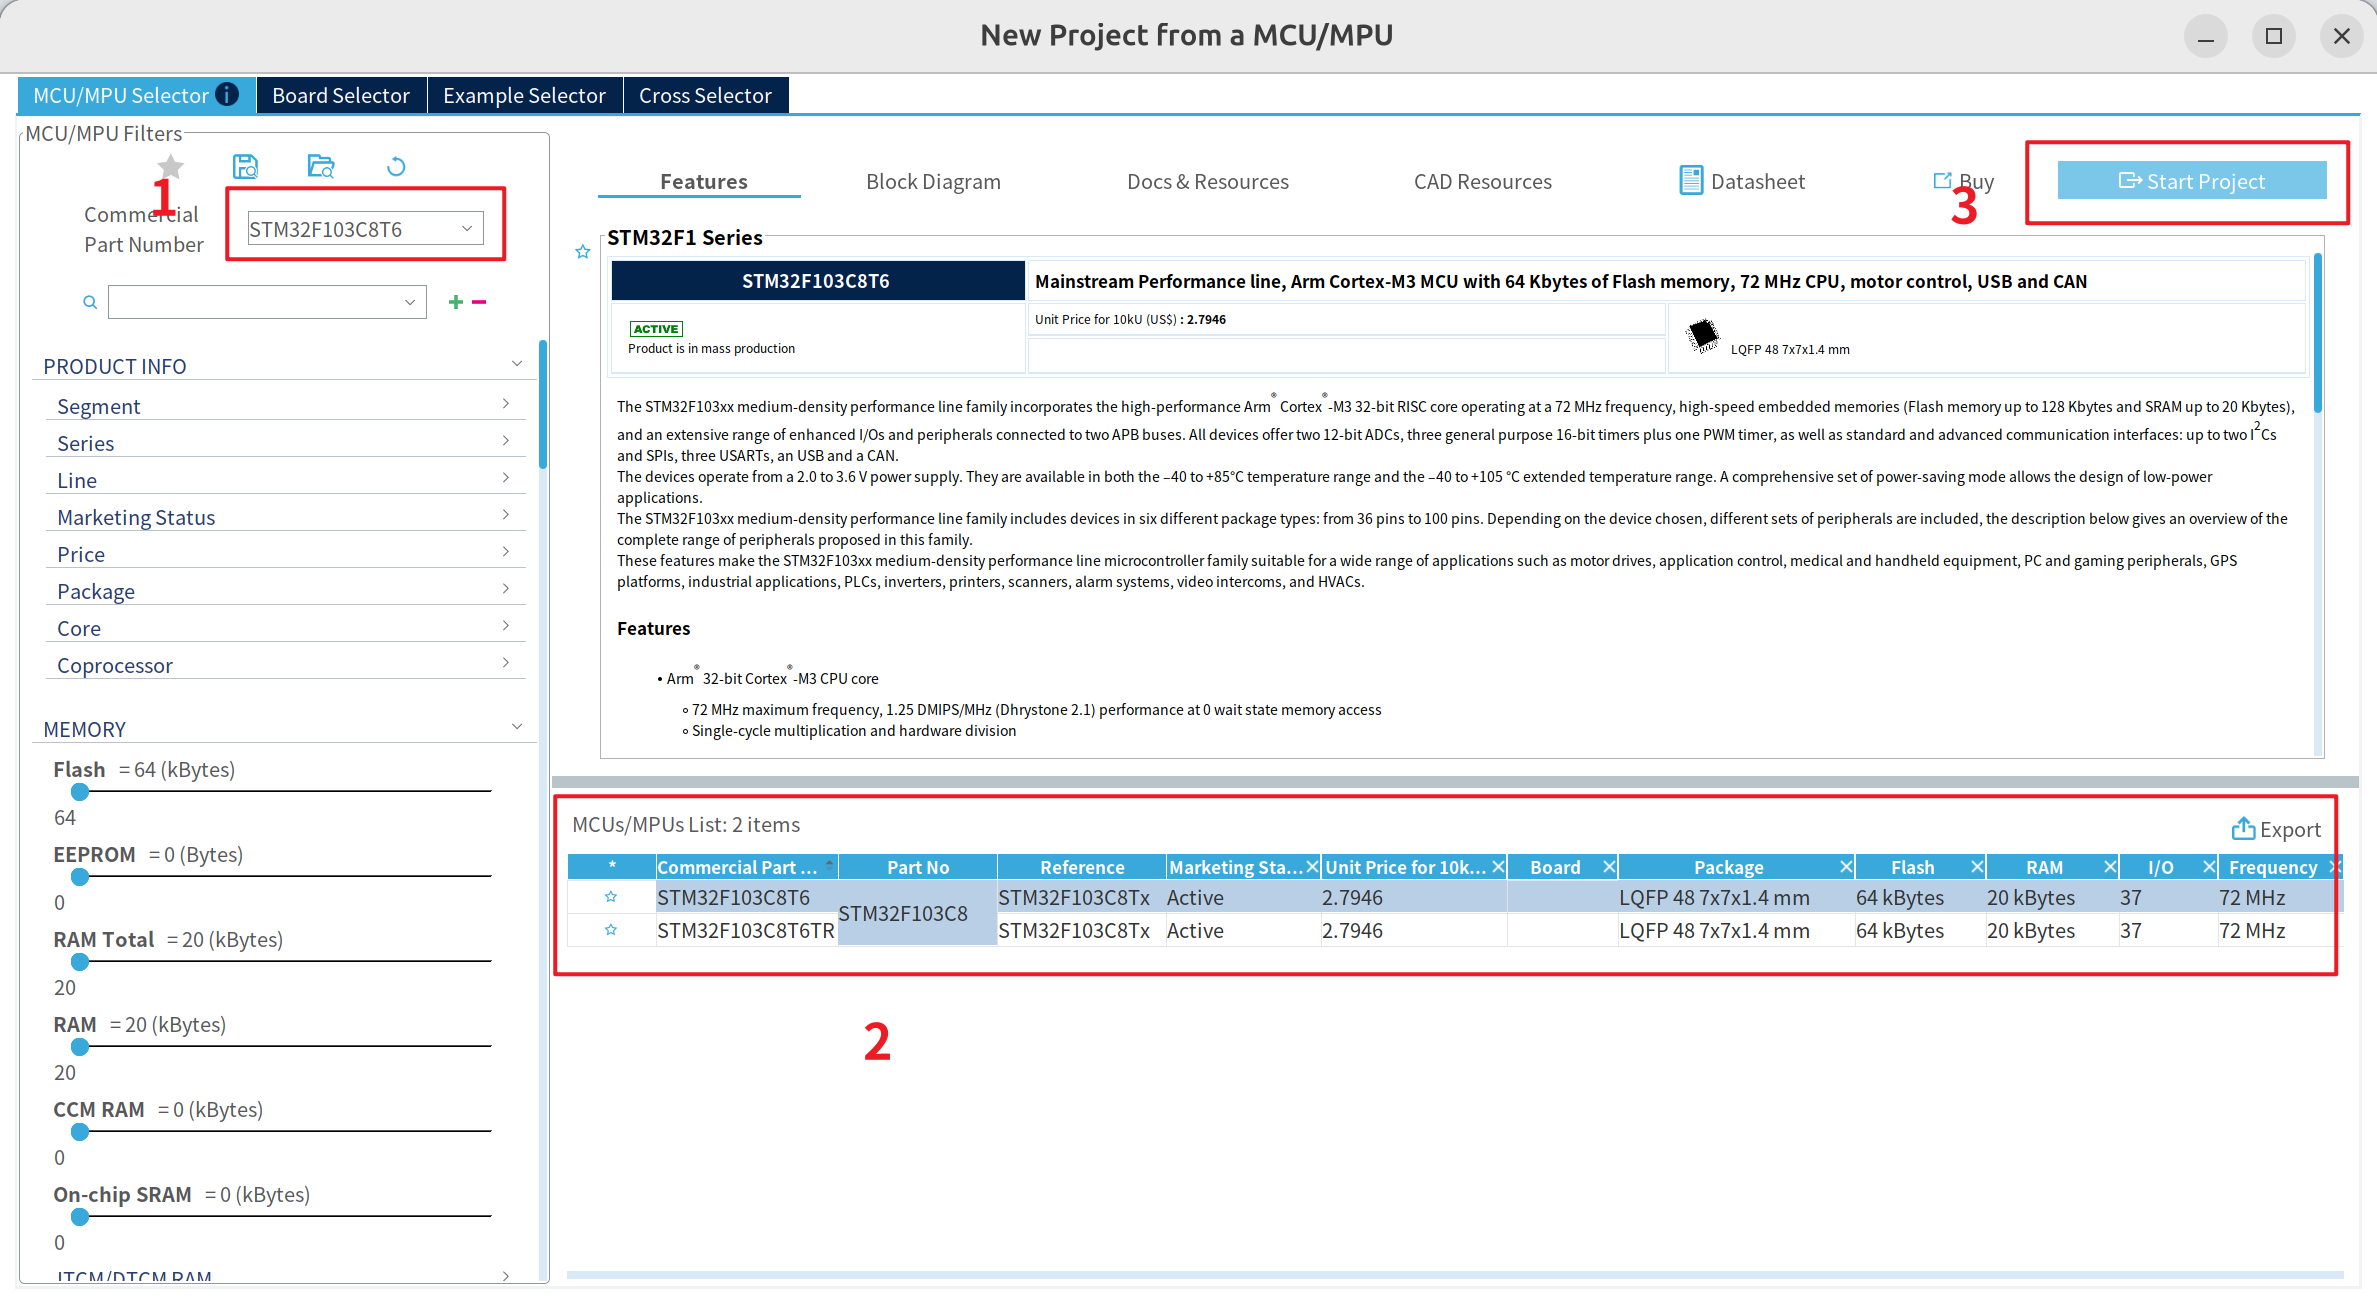Click the reset filters circular arrow icon
Image resolution: width=2377 pixels, height=1304 pixels.
[x=396, y=166]
